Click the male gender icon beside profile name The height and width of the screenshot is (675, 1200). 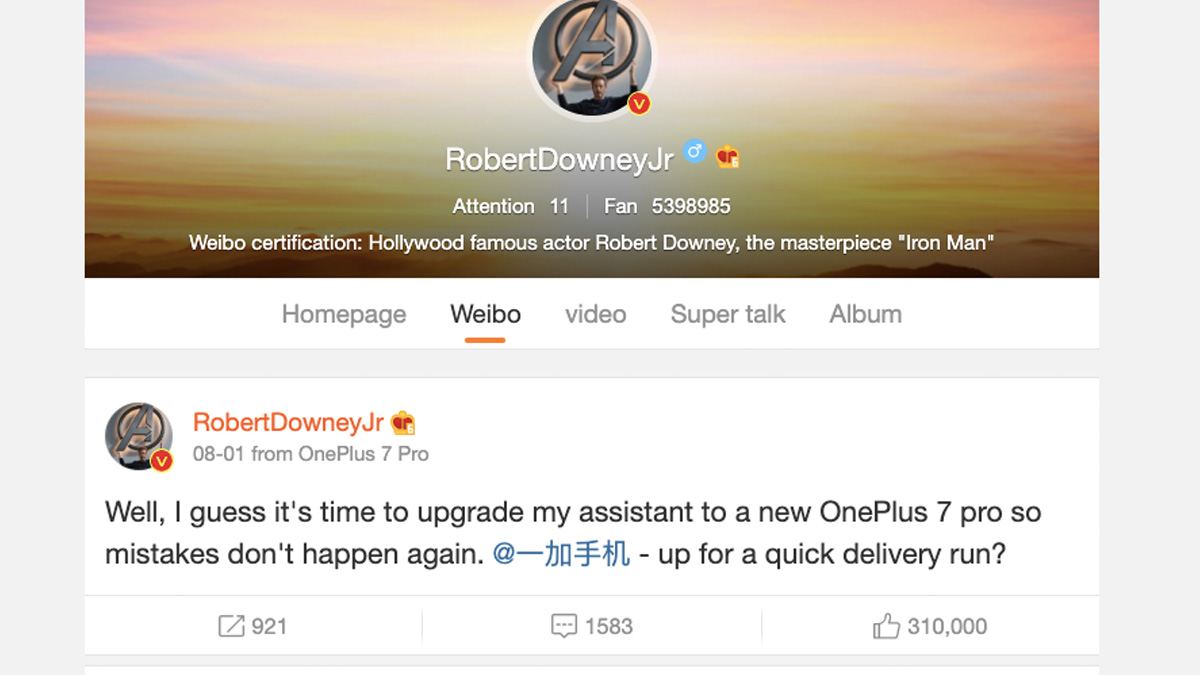tap(694, 152)
